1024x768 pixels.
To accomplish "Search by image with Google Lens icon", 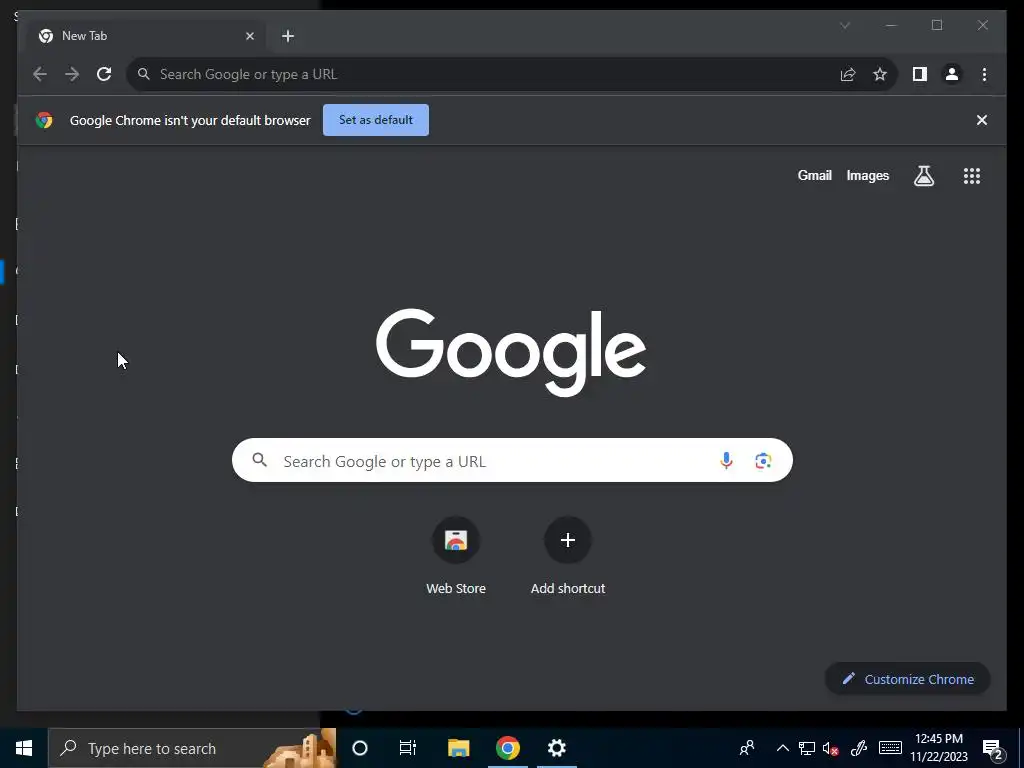I will pyautogui.click(x=763, y=460).
